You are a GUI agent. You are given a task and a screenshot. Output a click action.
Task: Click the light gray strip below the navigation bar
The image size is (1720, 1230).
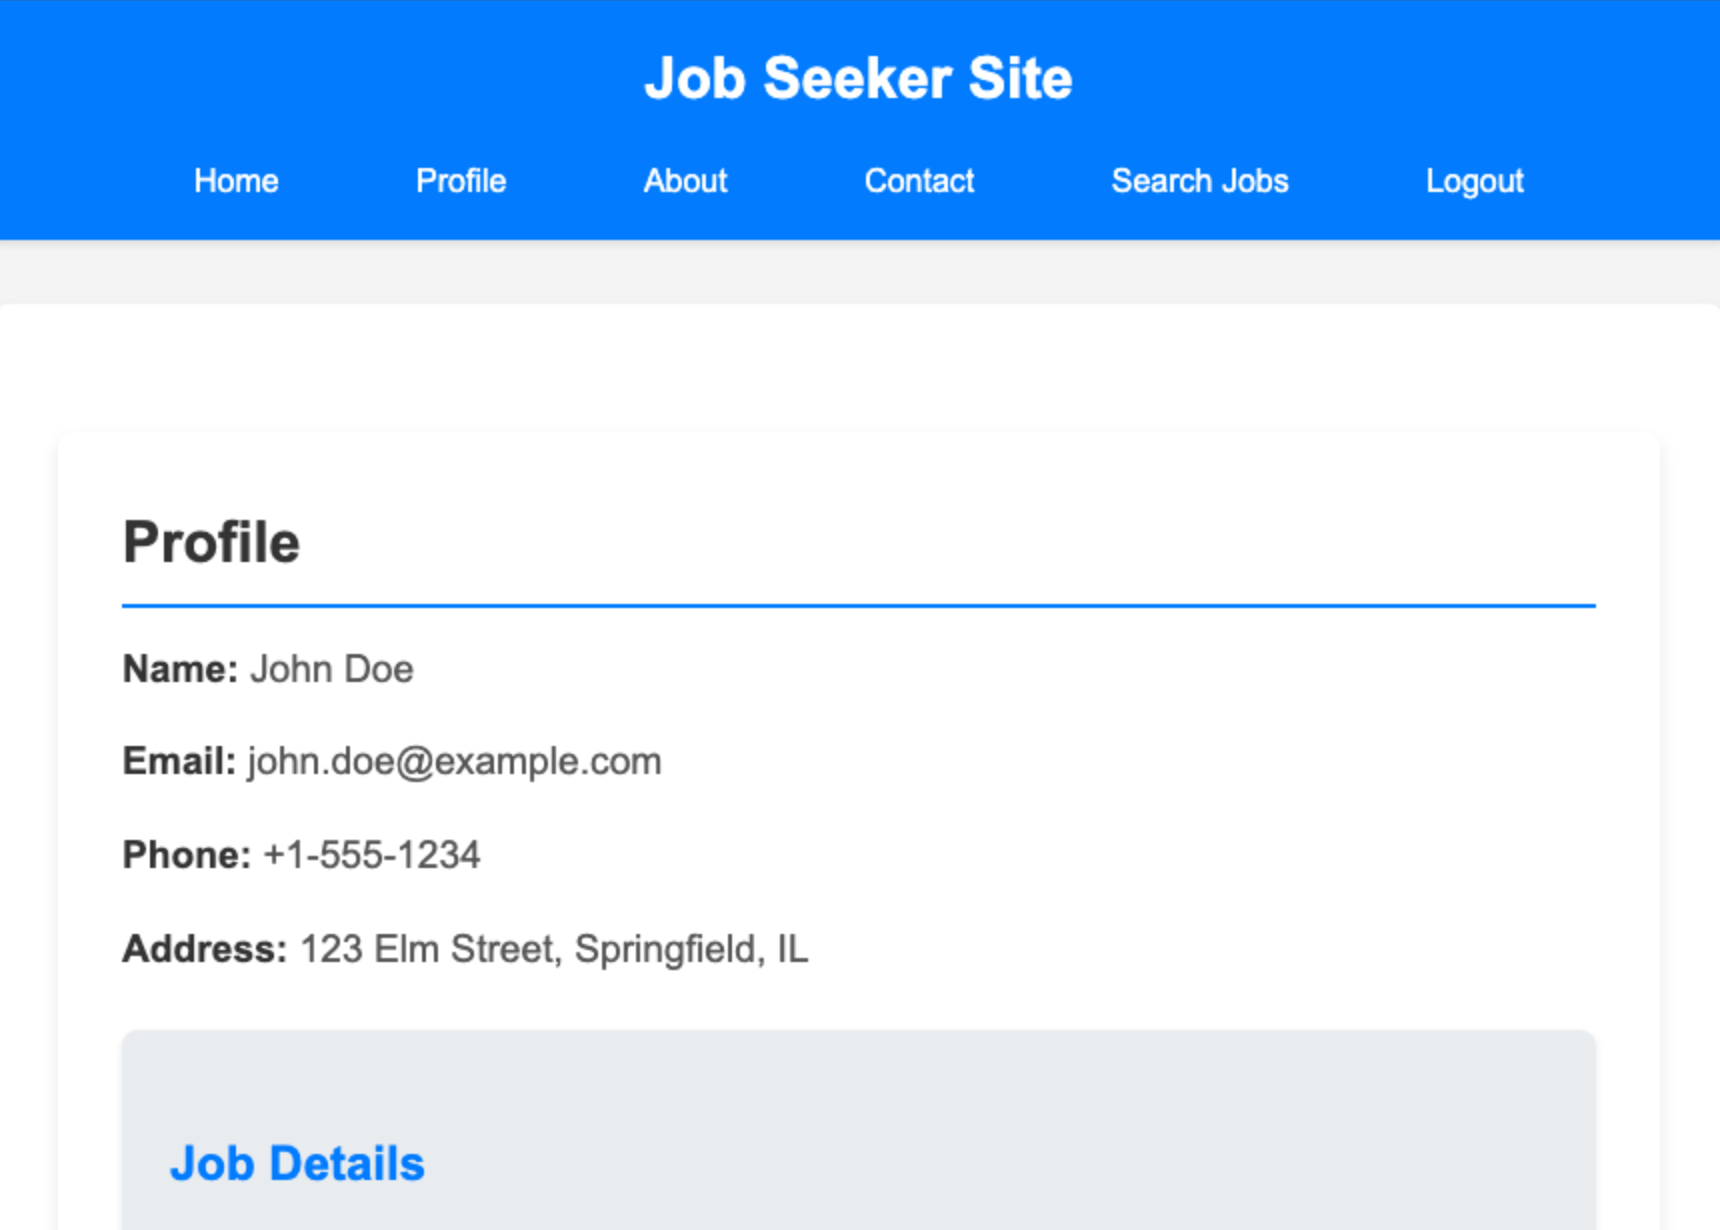[858, 271]
